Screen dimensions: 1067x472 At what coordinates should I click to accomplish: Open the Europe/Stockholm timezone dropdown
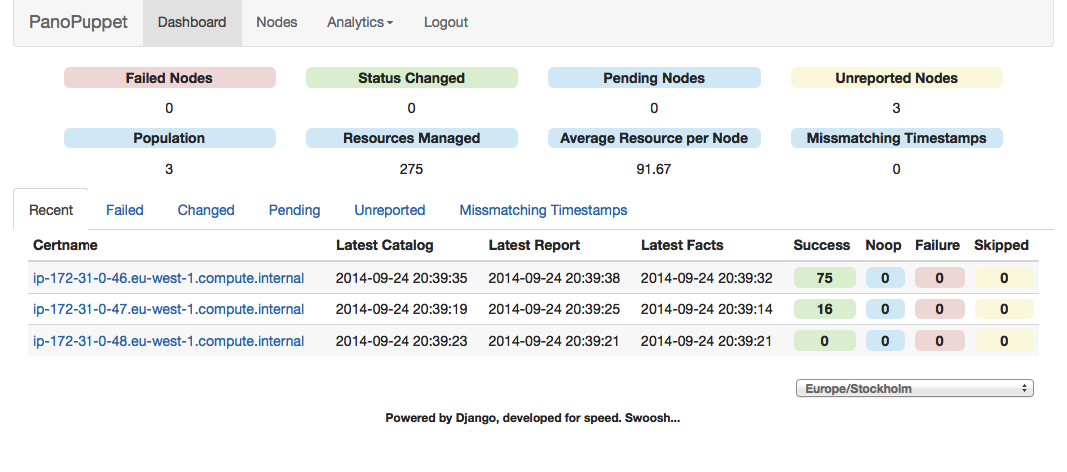915,388
